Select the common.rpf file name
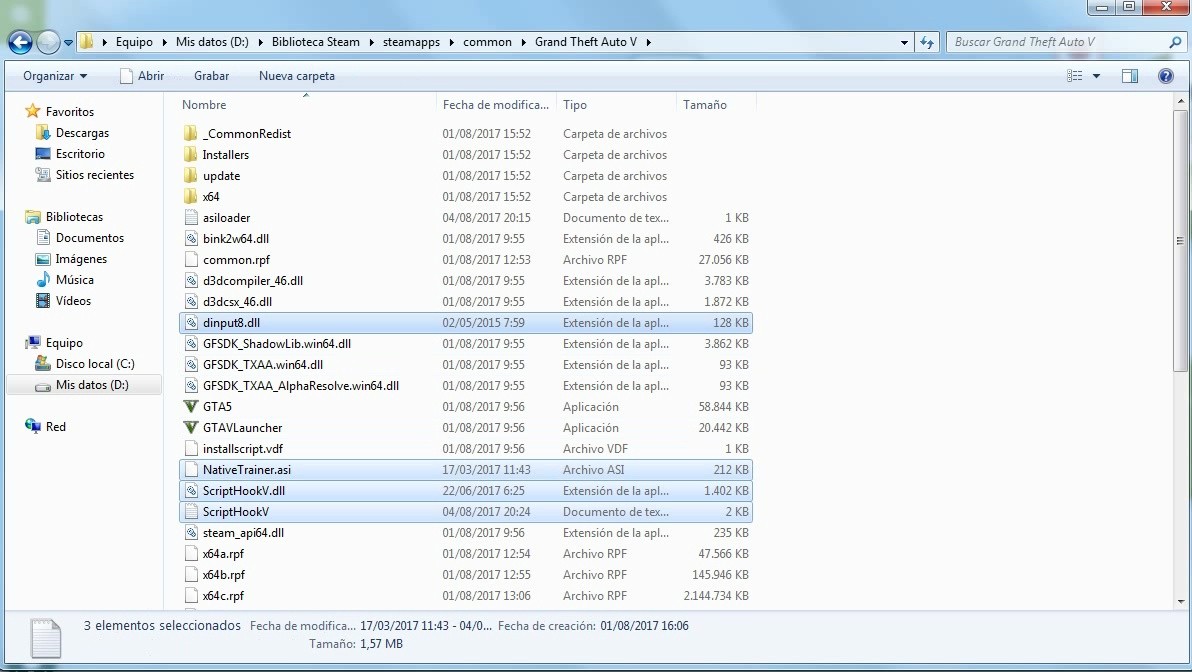The height and width of the screenshot is (672, 1192). point(236,260)
